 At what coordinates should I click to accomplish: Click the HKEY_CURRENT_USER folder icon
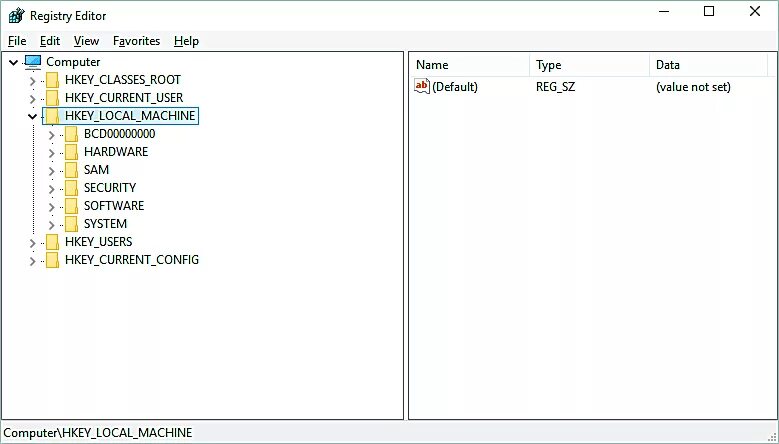click(53, 98)
